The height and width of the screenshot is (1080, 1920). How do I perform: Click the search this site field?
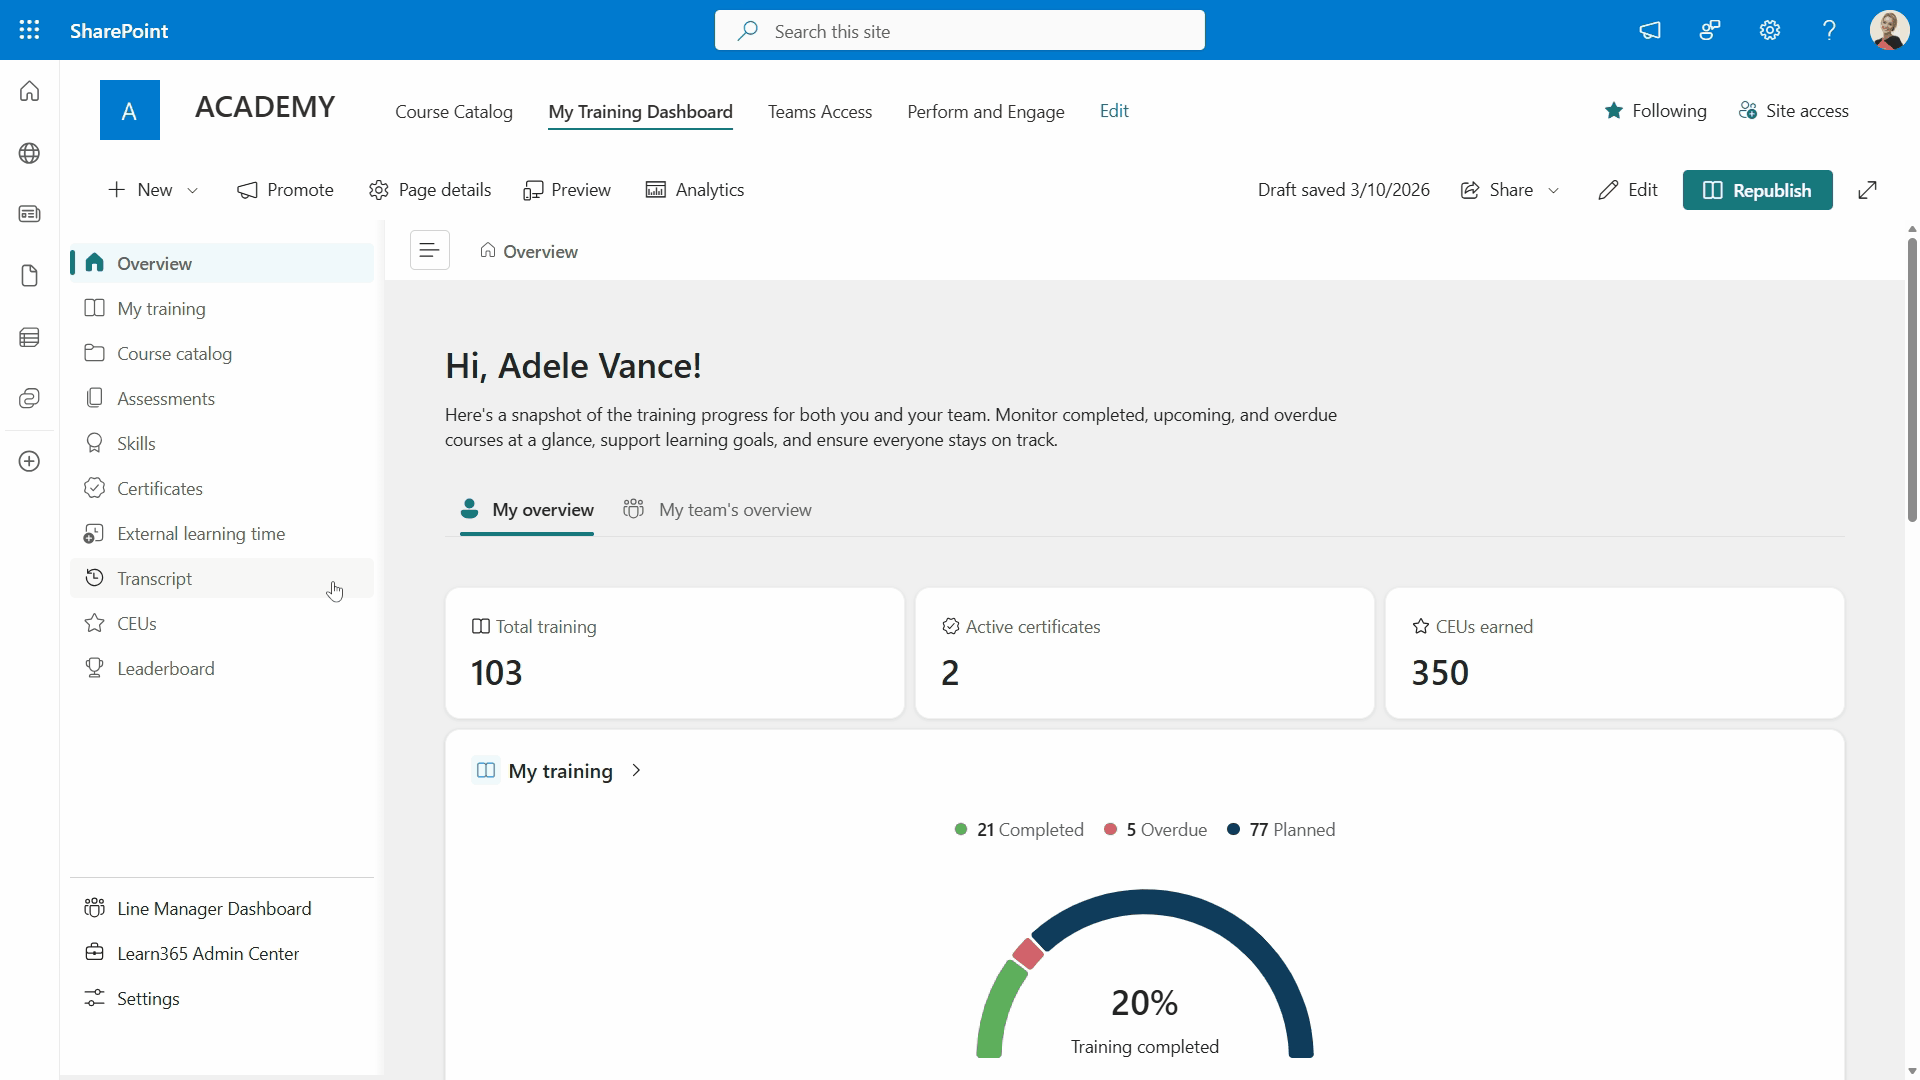point(960,30)
